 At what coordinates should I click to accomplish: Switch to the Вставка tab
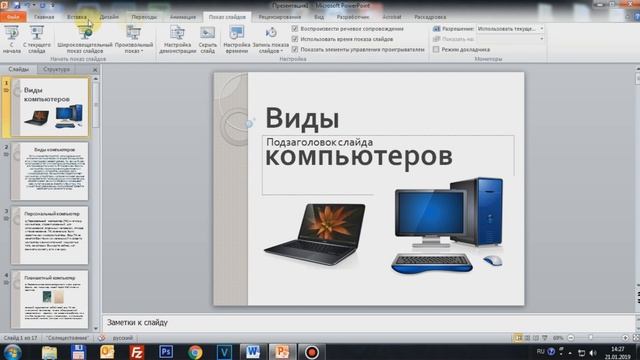click(77, 17)
